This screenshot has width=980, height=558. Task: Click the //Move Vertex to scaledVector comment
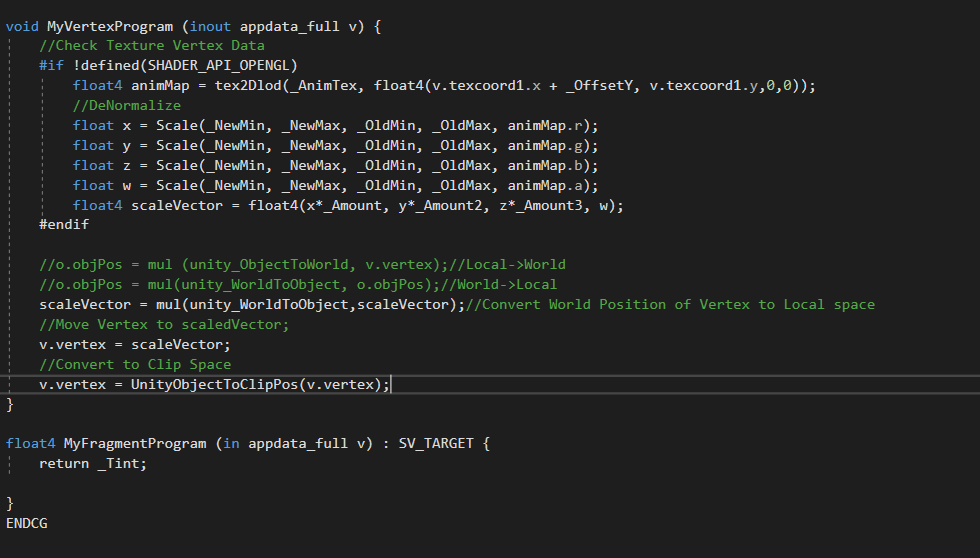click(x=164, y=324)
